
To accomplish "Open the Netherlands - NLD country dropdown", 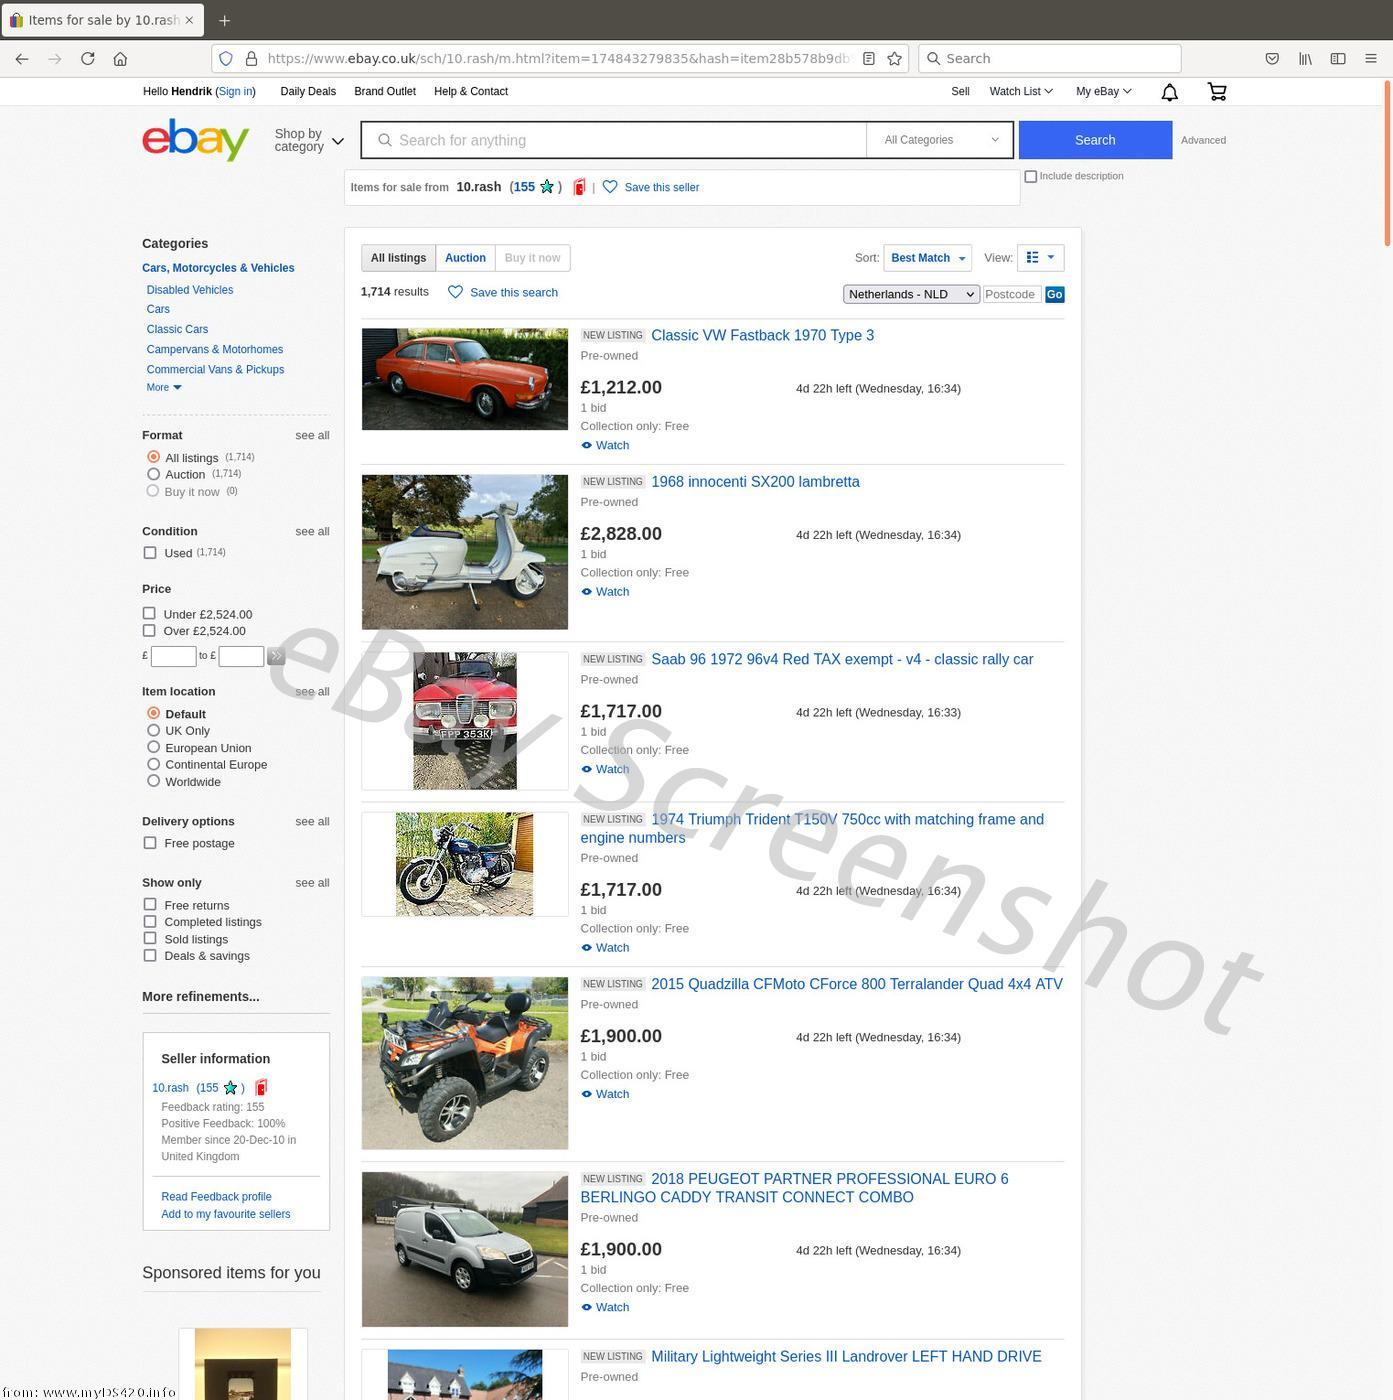I will coord(910,294).
